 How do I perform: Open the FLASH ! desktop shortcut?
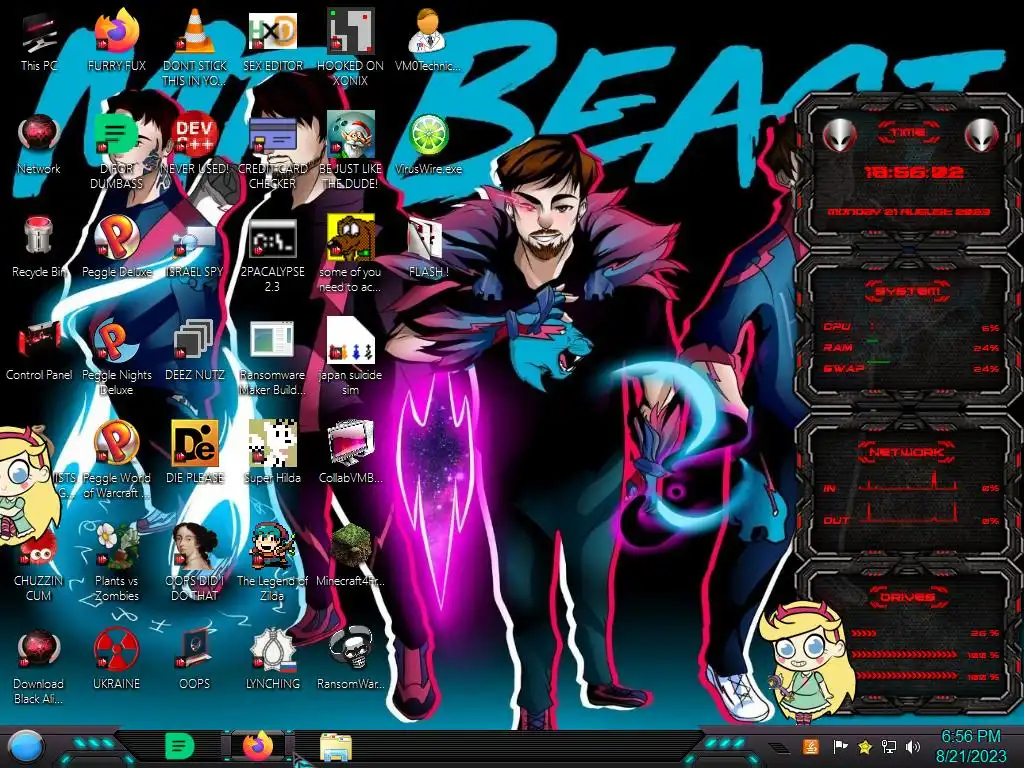click(428, 248)
